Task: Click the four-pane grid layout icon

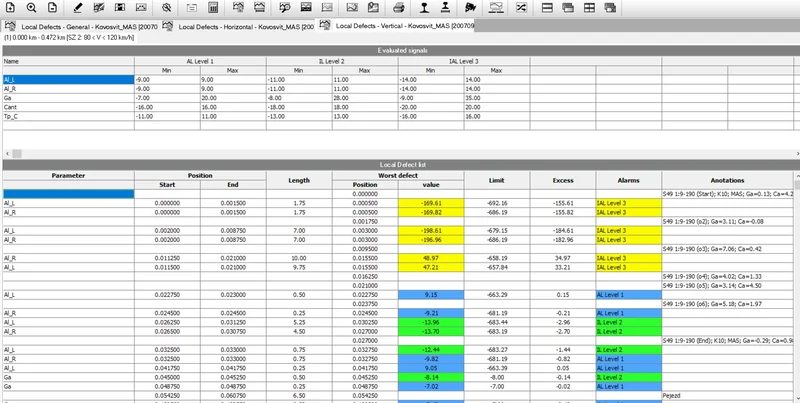Action: 589,8
